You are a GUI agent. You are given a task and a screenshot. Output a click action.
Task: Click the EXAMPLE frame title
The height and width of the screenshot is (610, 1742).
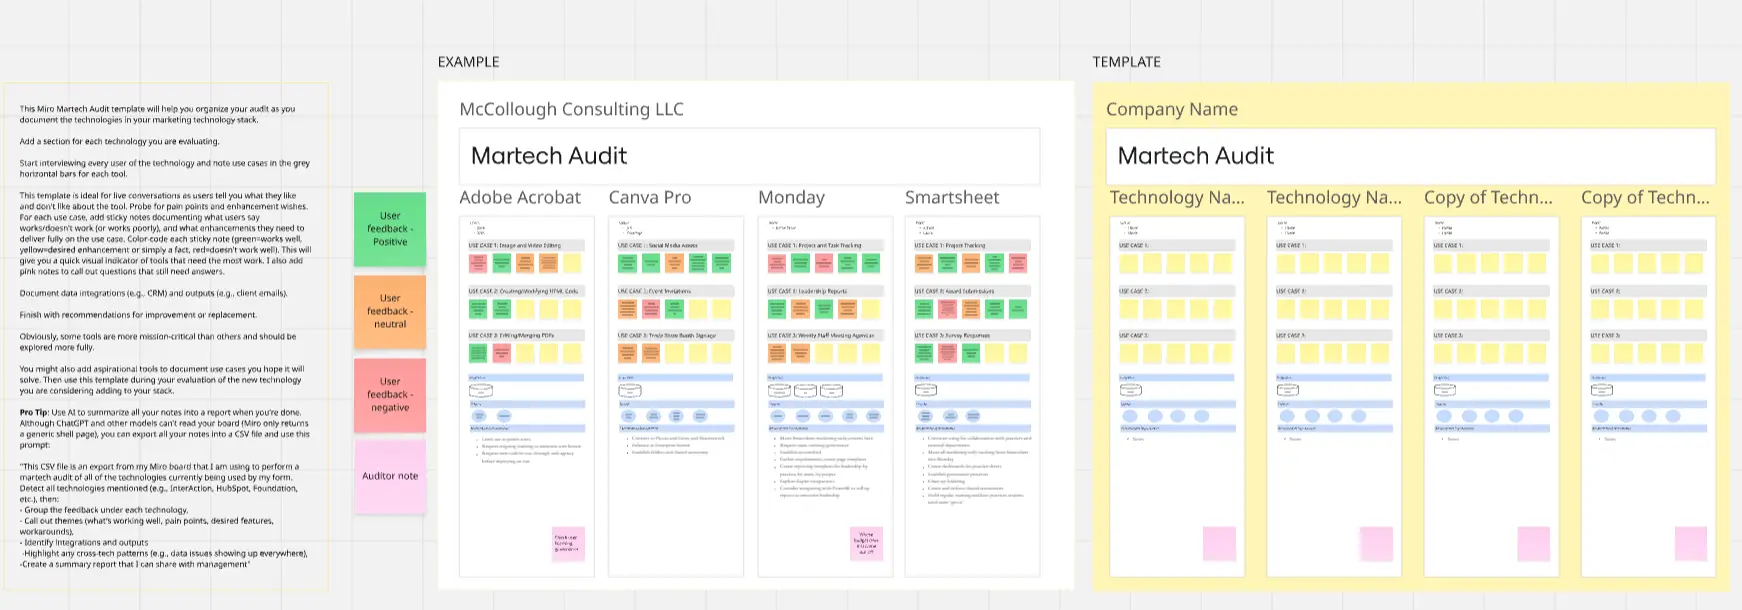pyautogui.click(x=468, y=62)
